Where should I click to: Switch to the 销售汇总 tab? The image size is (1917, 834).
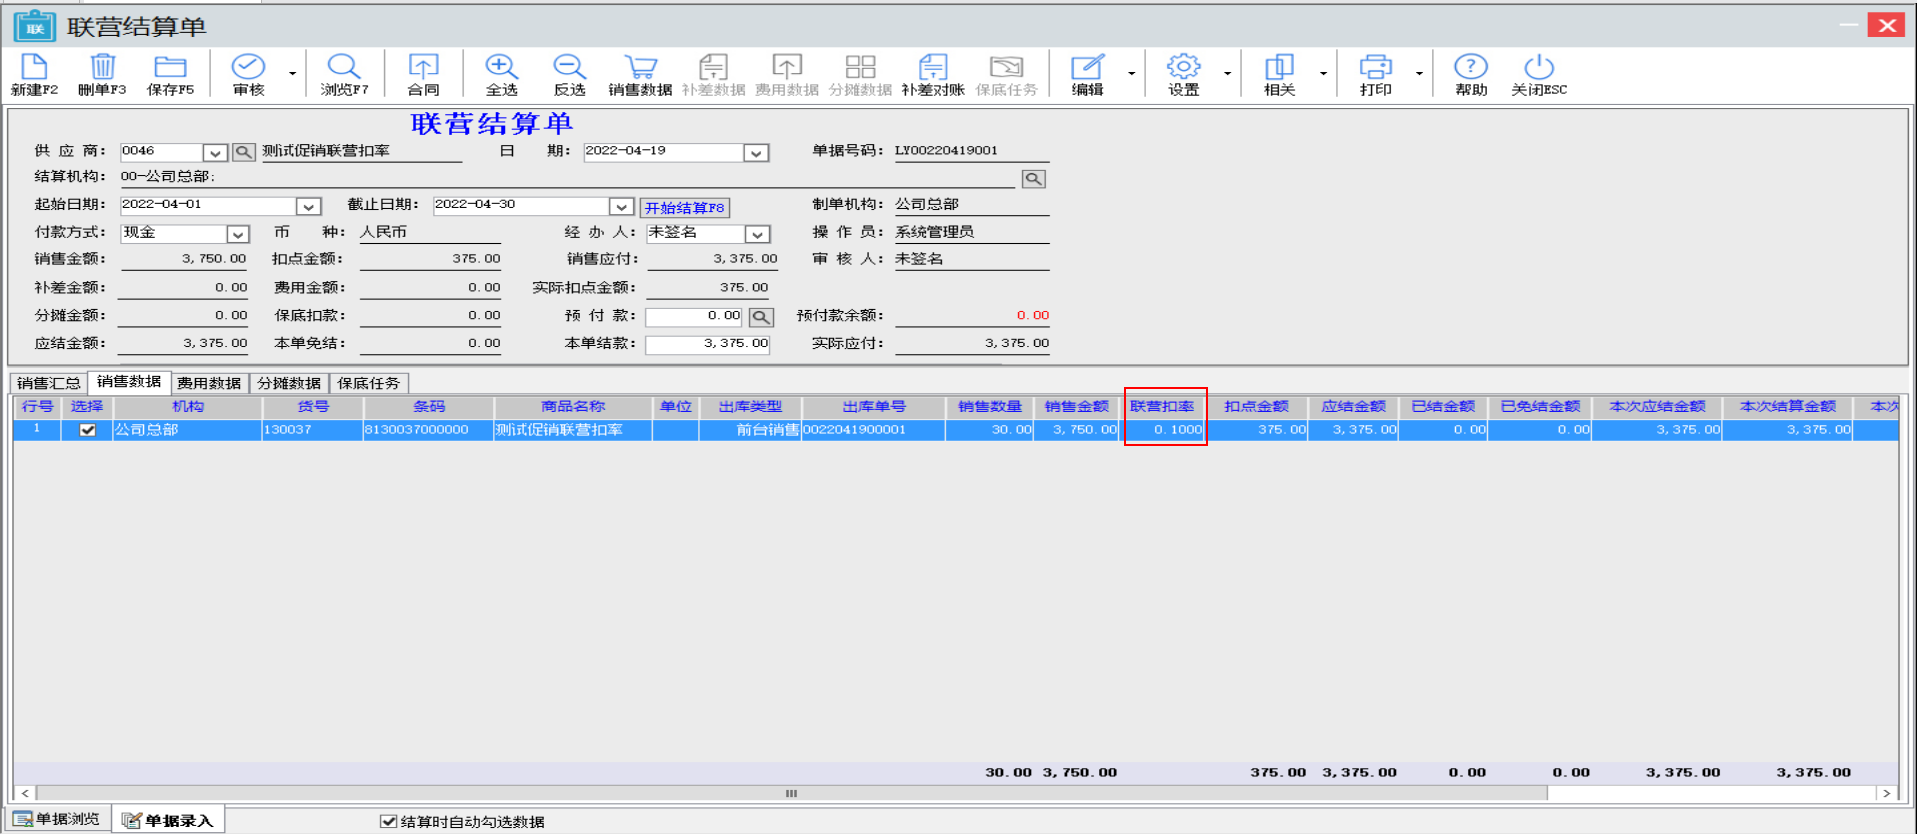49,383
